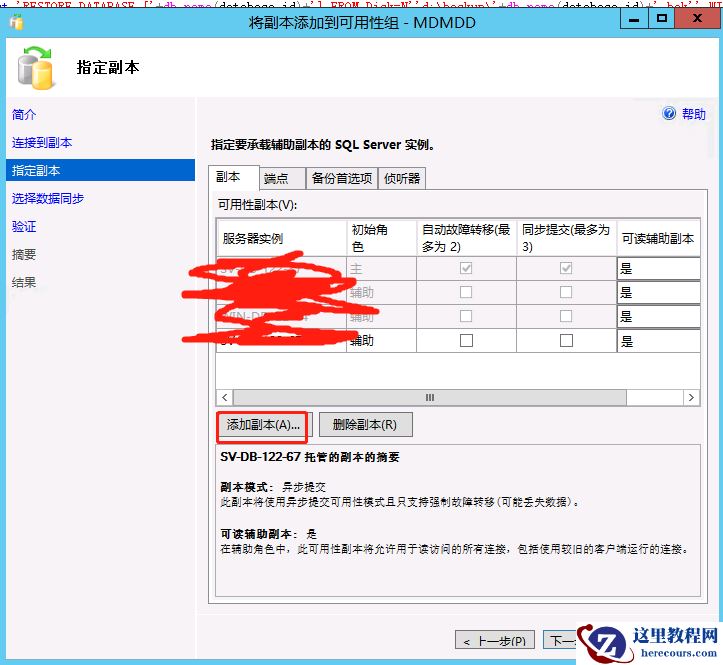Click the horizontal scrollbar thumb of replica grid
Viewport: 723px width, 665px height.
click(430, 398)
